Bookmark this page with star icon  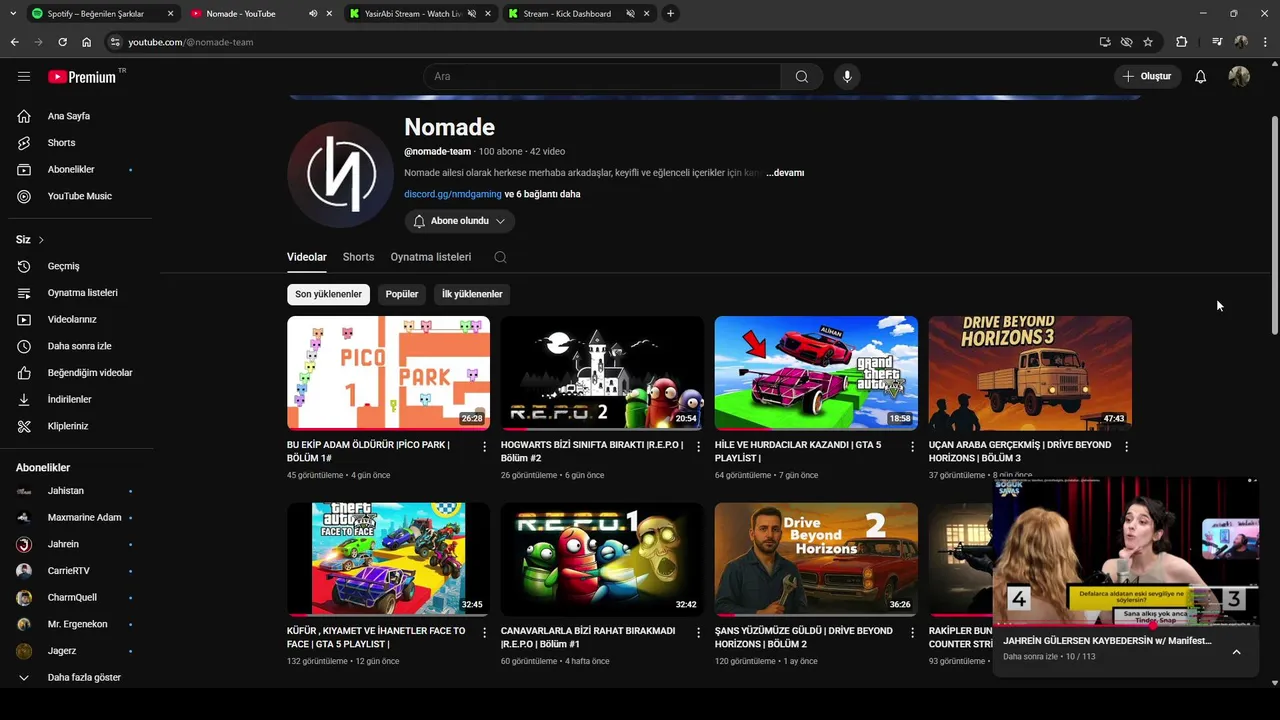(1148, 42)
